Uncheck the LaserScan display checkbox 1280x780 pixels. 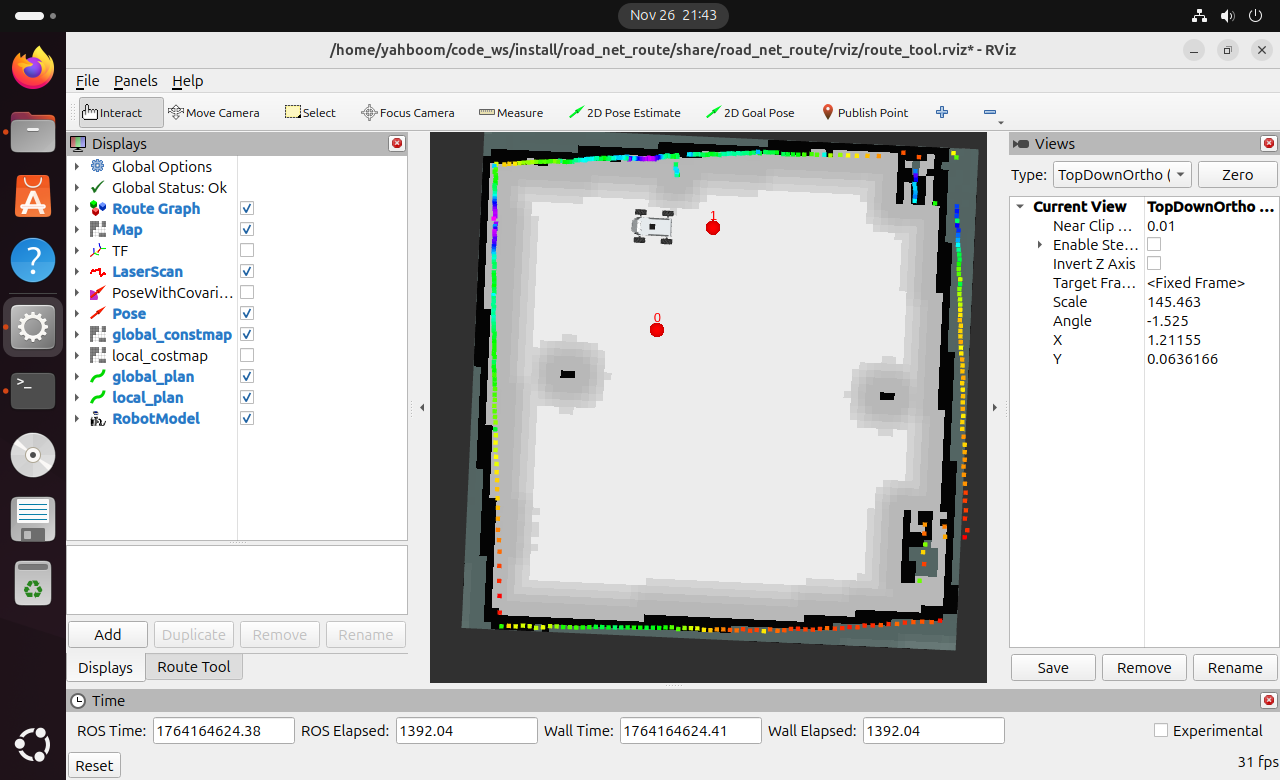click(x=247, y=271)
